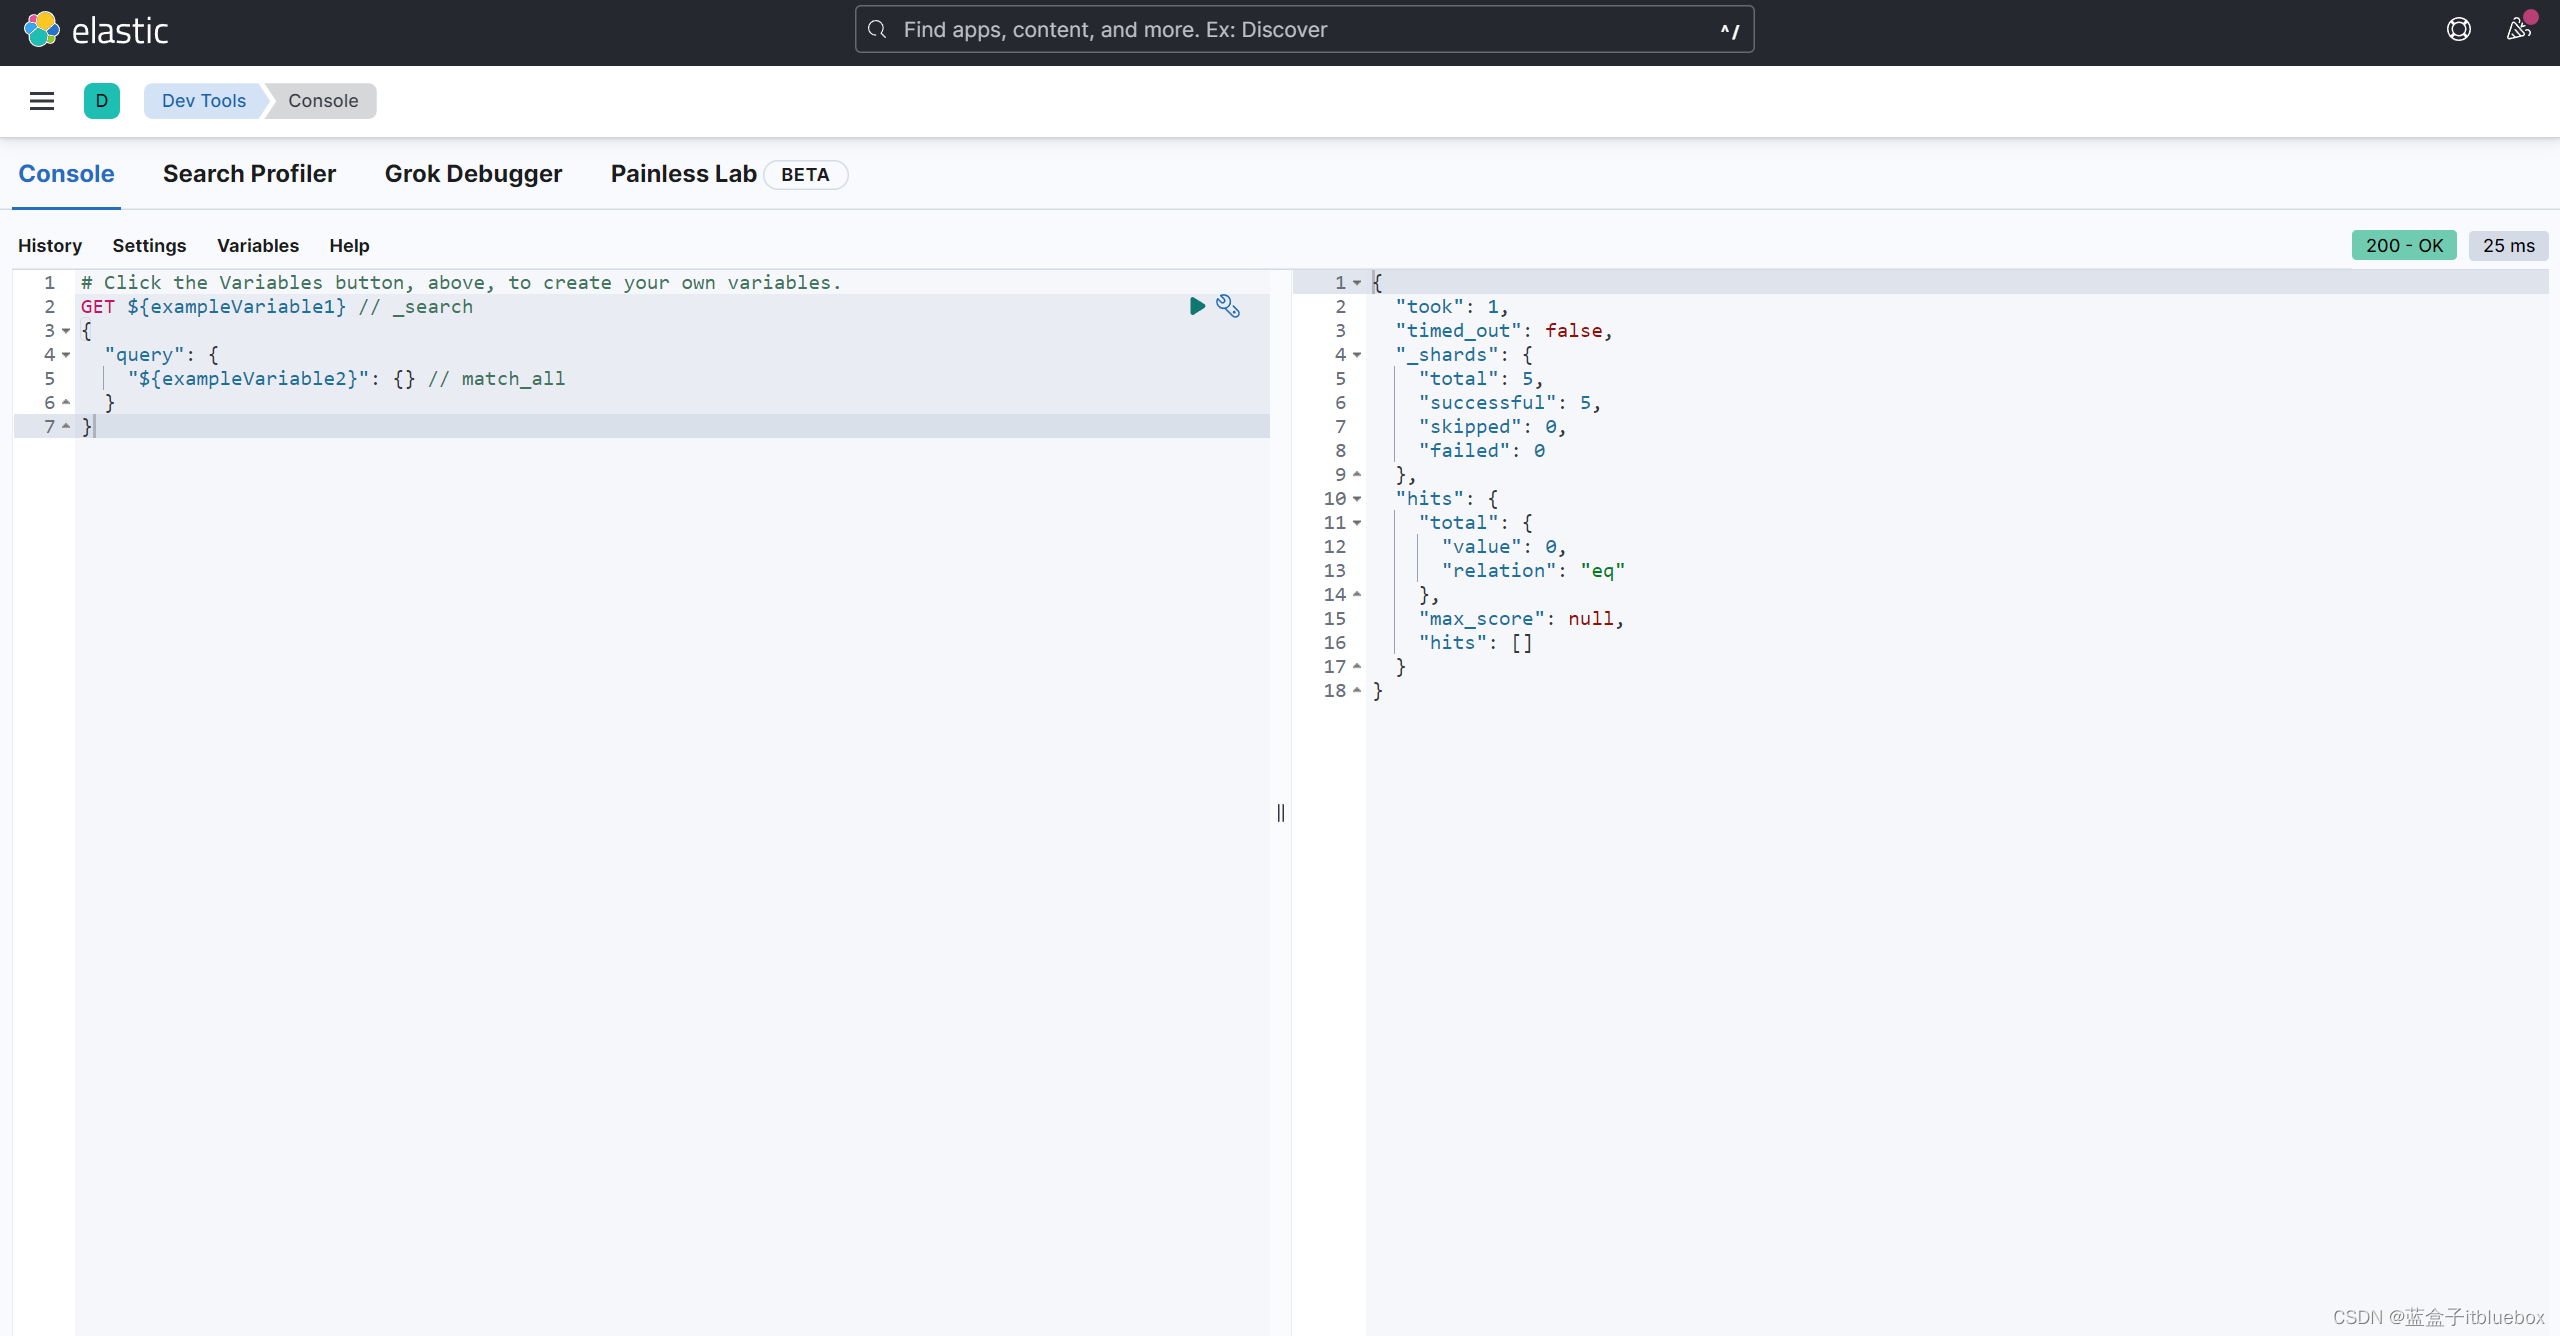Run the request with play button

[1197, 306]
